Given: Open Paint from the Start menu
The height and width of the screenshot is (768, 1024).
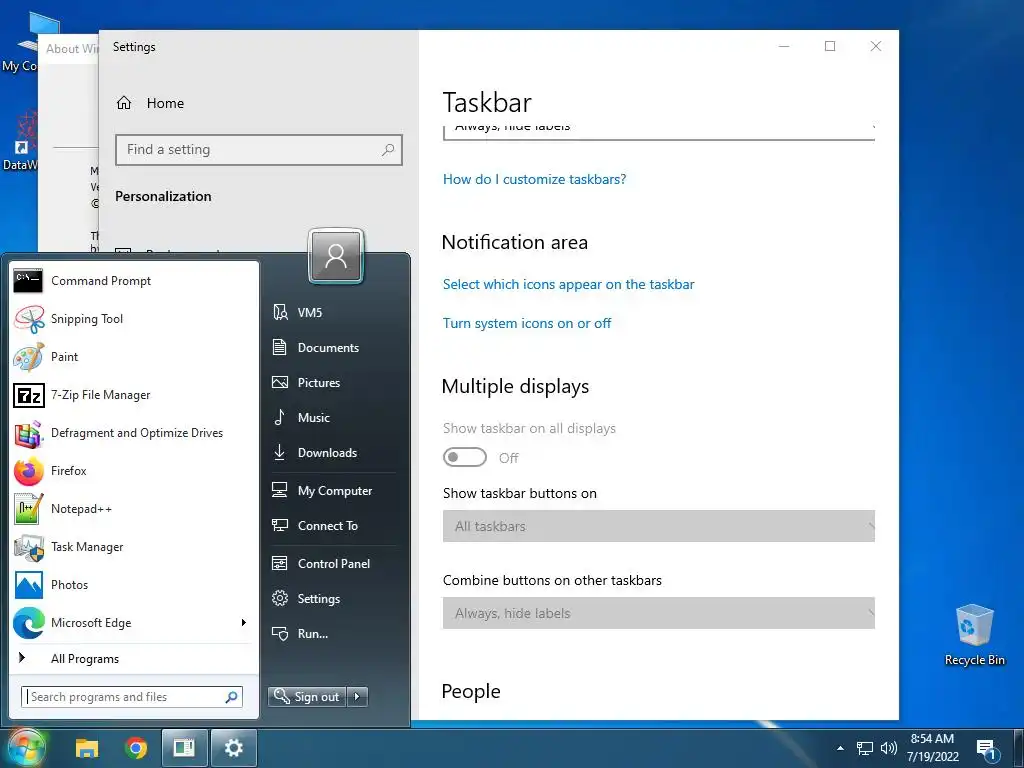Looking at the screenshot, I should (134, 357).
